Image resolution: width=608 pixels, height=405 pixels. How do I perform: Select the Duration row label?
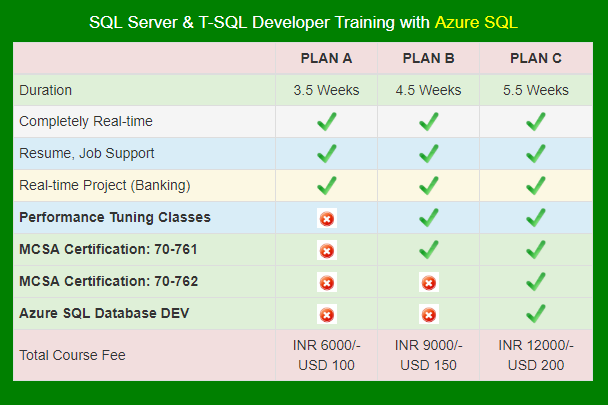coord(45,90)
